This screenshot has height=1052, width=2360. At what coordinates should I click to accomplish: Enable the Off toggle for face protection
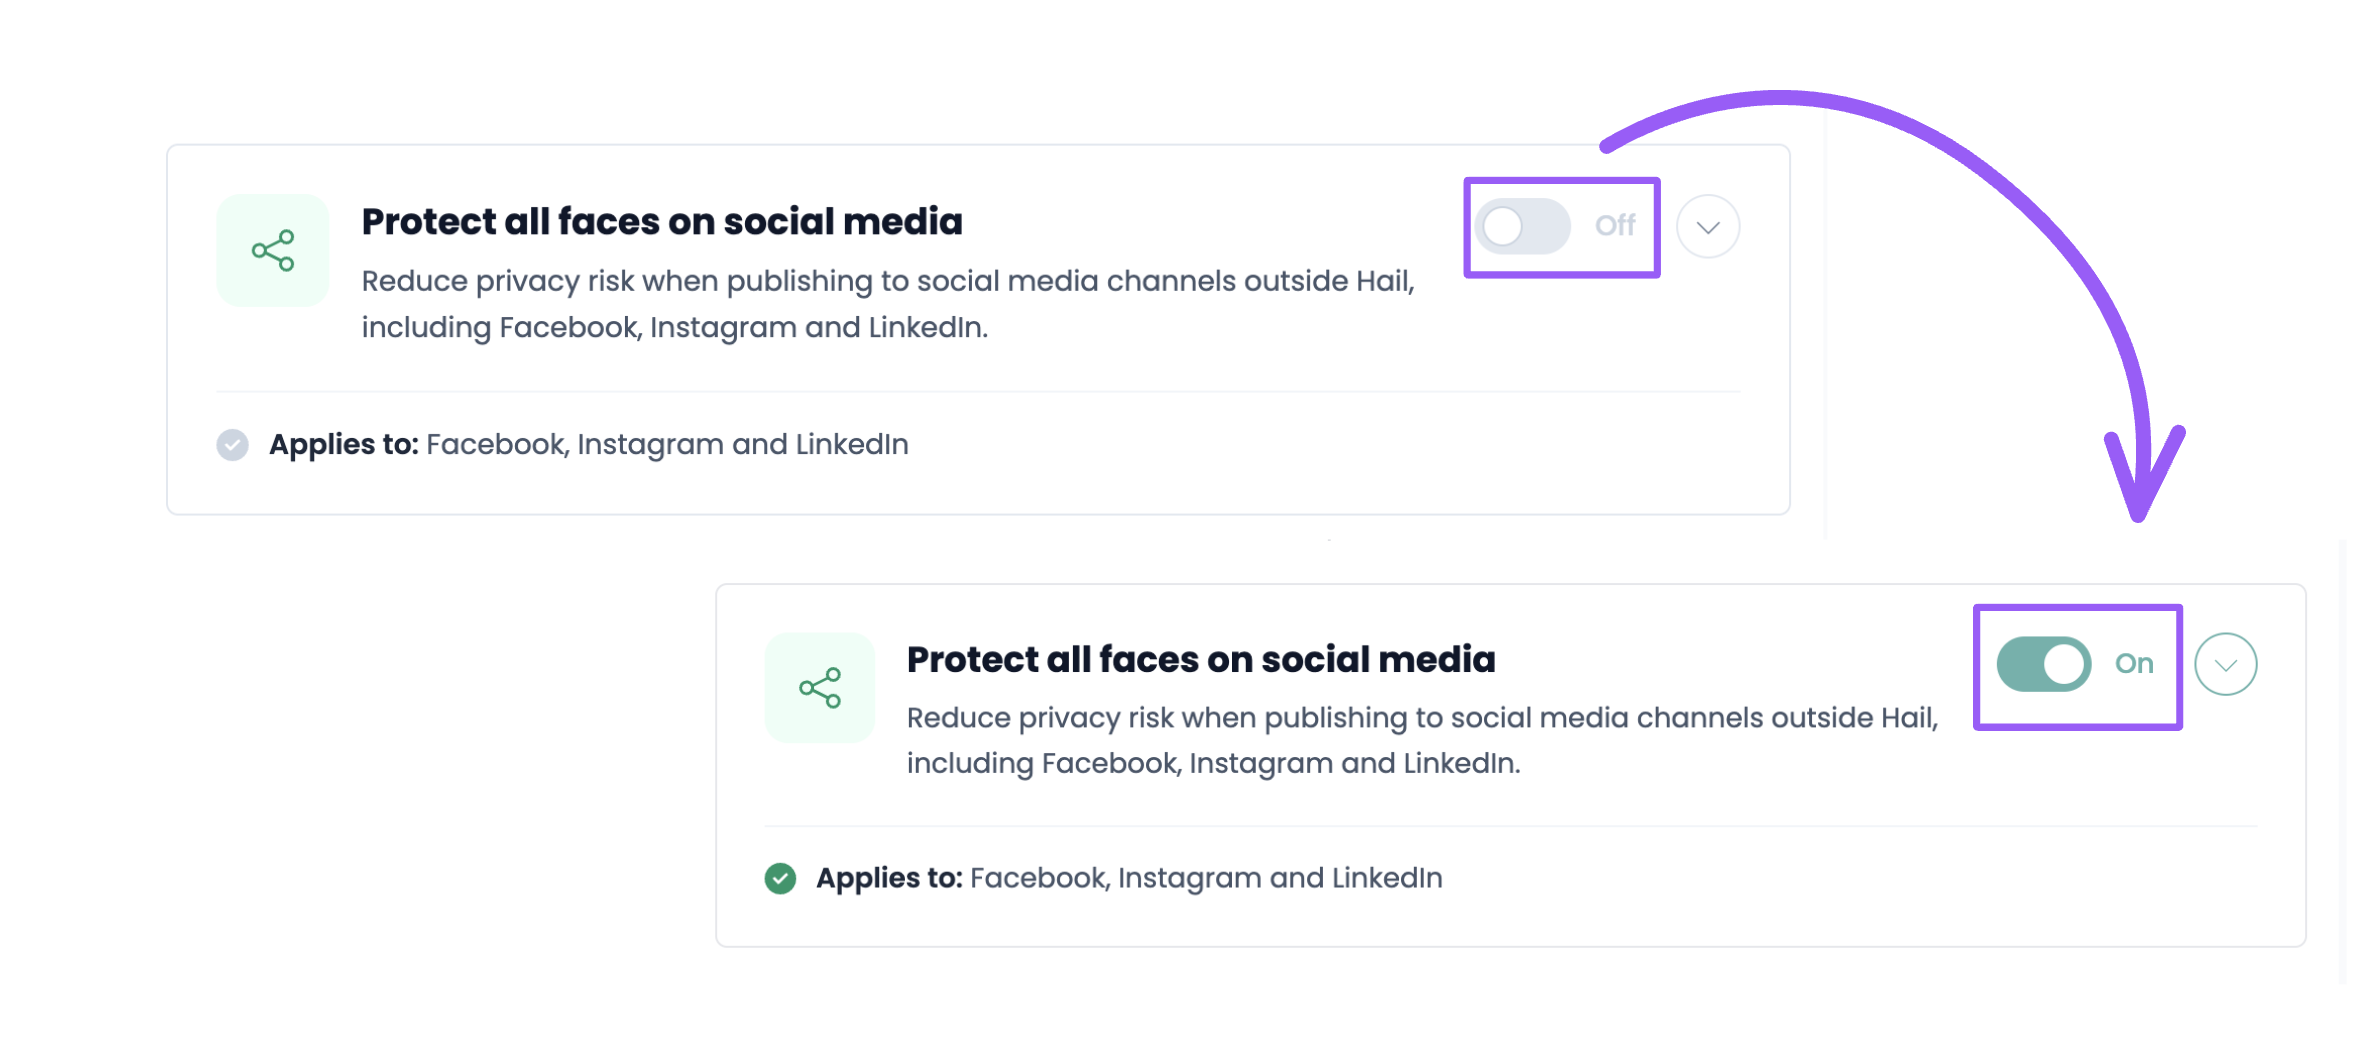click(1523, 226)
